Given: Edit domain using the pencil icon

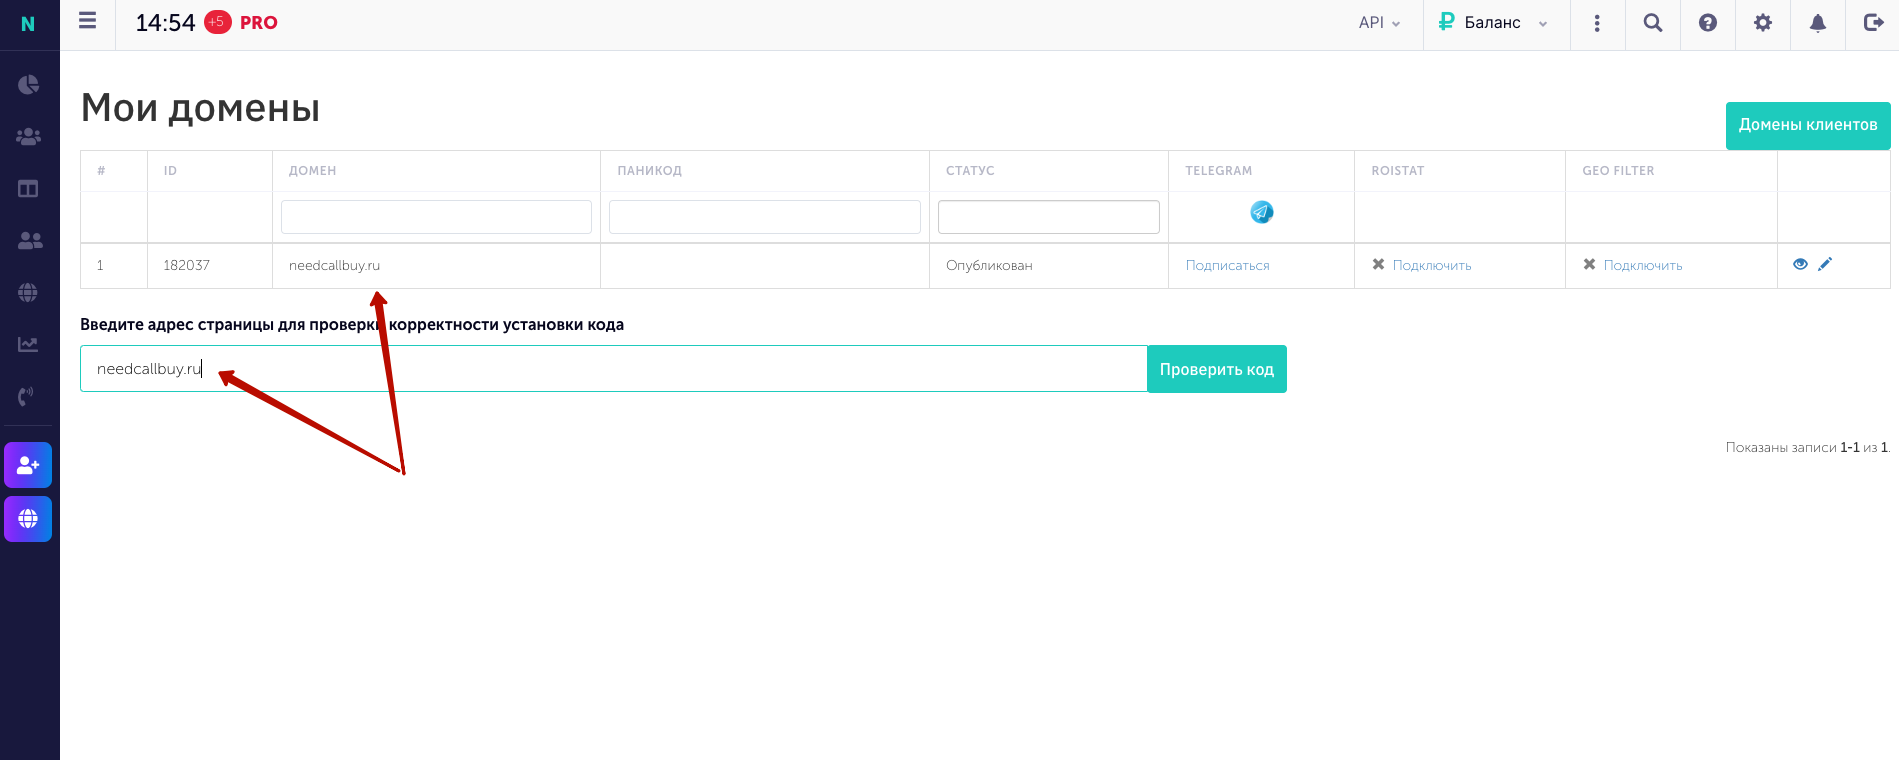Looking at the screenshot, I should pyautogui.click(x=1825, y=264).
